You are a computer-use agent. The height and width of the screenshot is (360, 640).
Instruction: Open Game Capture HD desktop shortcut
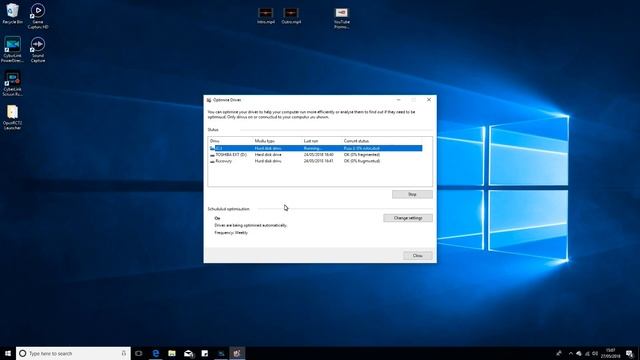point(38,16)
